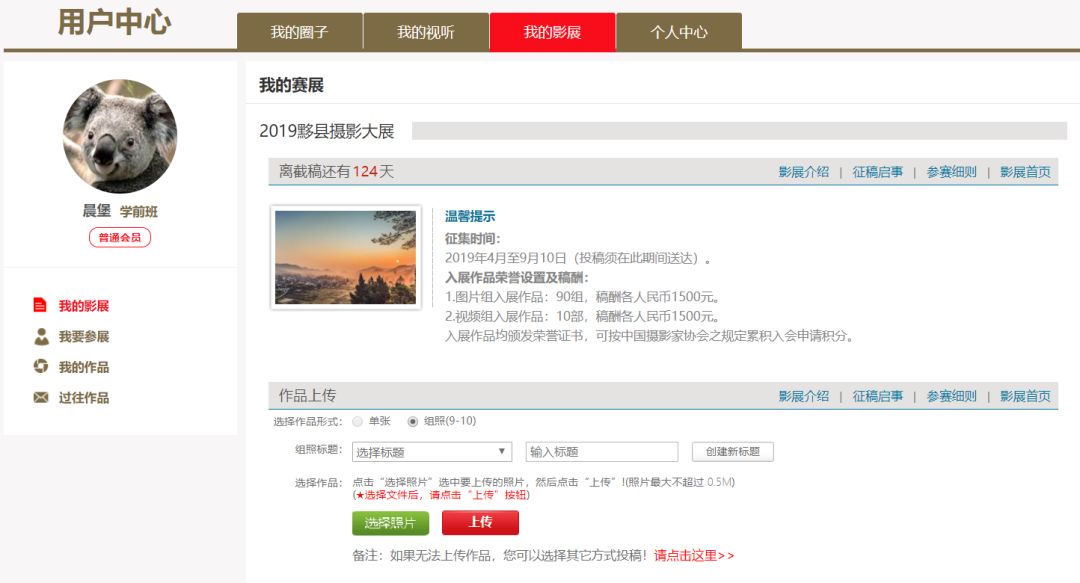
Task: Click the 学前班 level label
Action: tap(138, 212)
